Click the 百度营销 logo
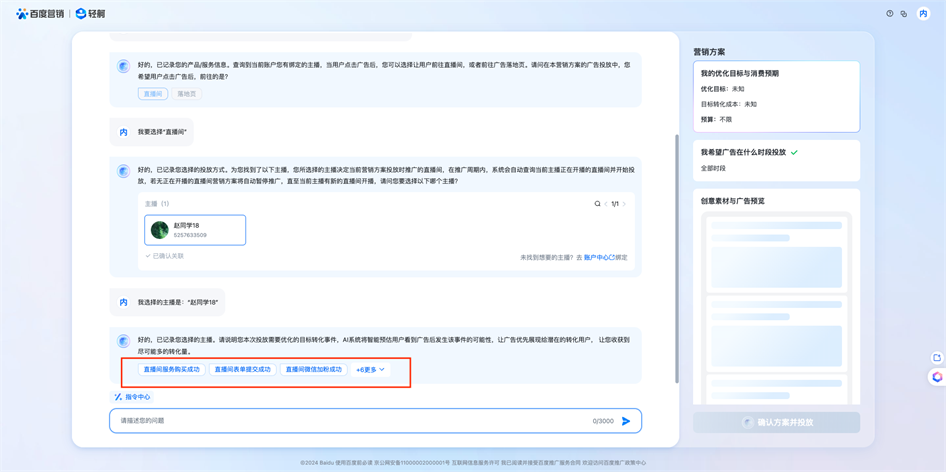 pyautogui.click(x=39, y=14)
